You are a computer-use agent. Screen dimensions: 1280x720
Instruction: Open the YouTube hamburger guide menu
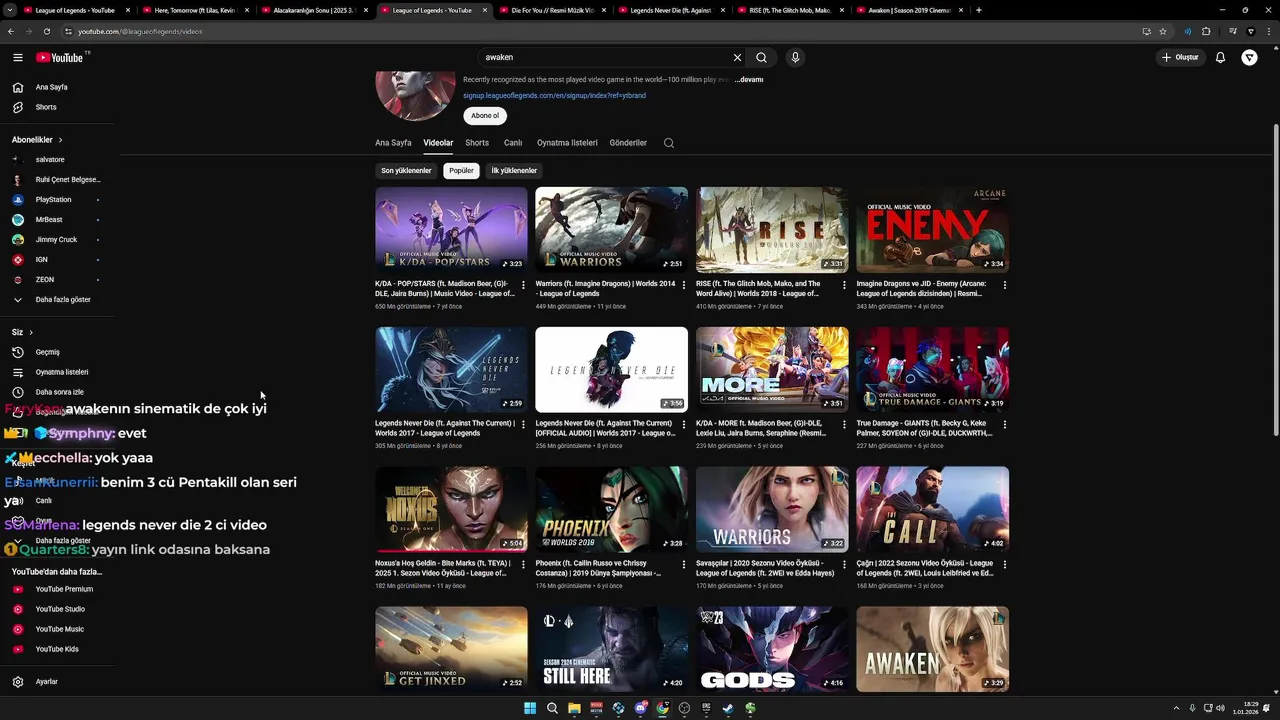[x=18, y=58]
